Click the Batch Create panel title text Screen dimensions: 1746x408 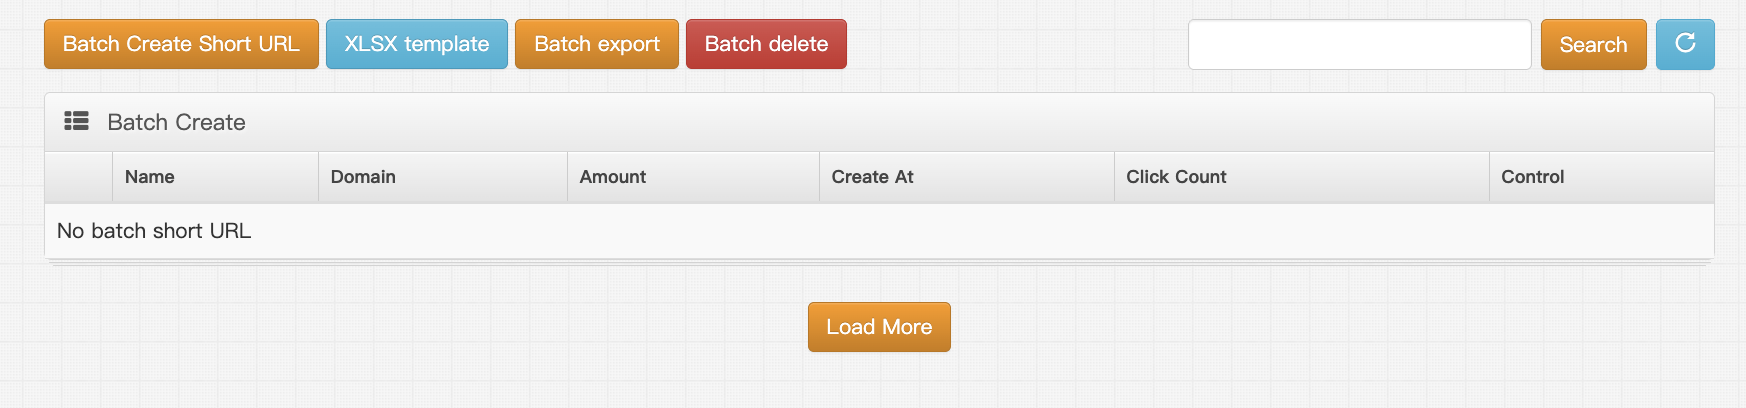click(x=176, y=122)
